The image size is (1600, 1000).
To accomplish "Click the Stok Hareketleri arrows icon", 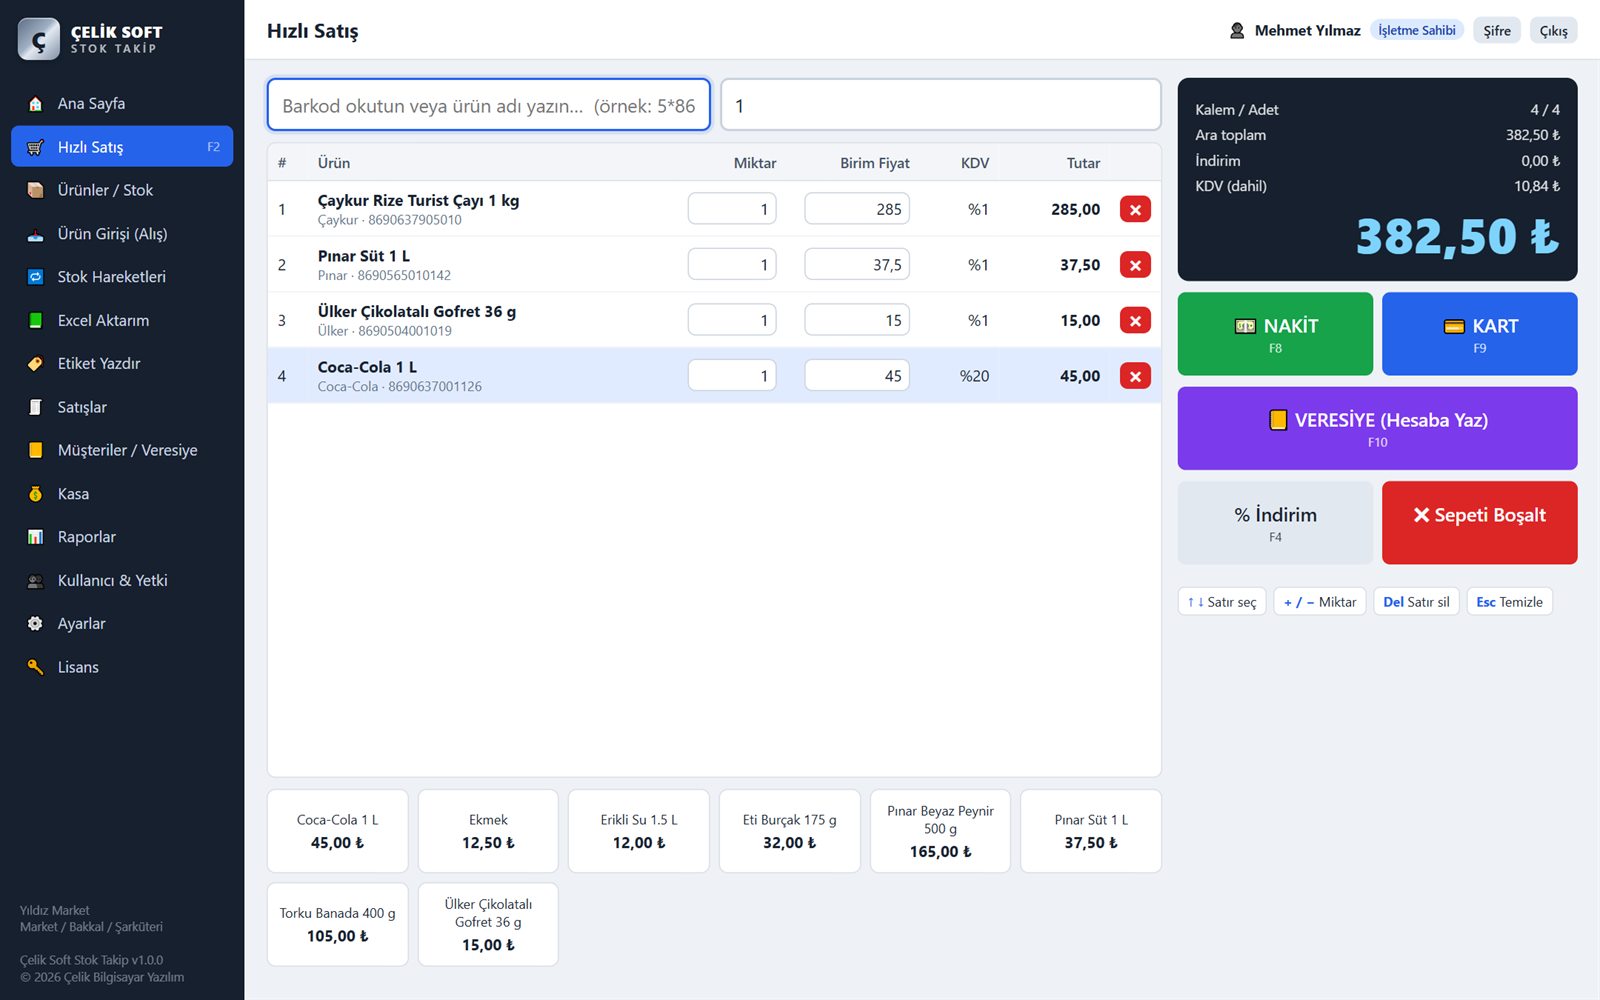I will [36, 277].
